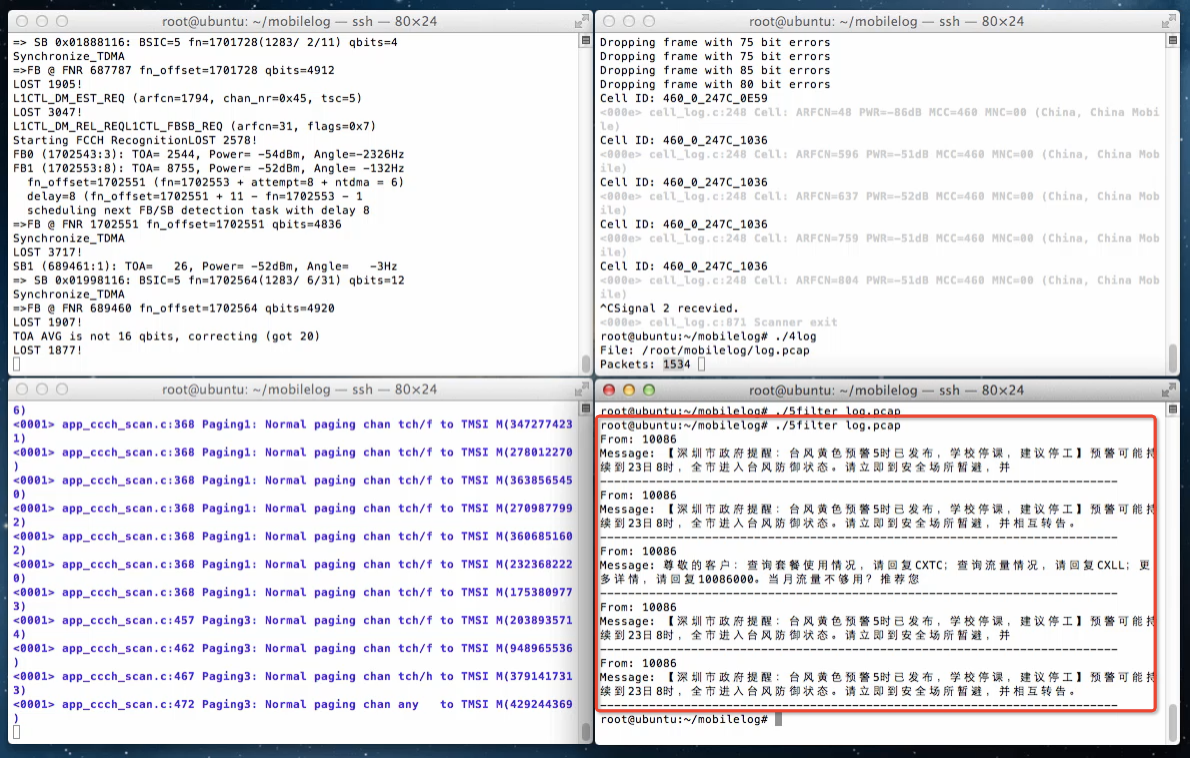Click the Packets: 1534 output line
Viewport: 1190px width, 758px height.
pyautogui.click(x=645, y=364)
